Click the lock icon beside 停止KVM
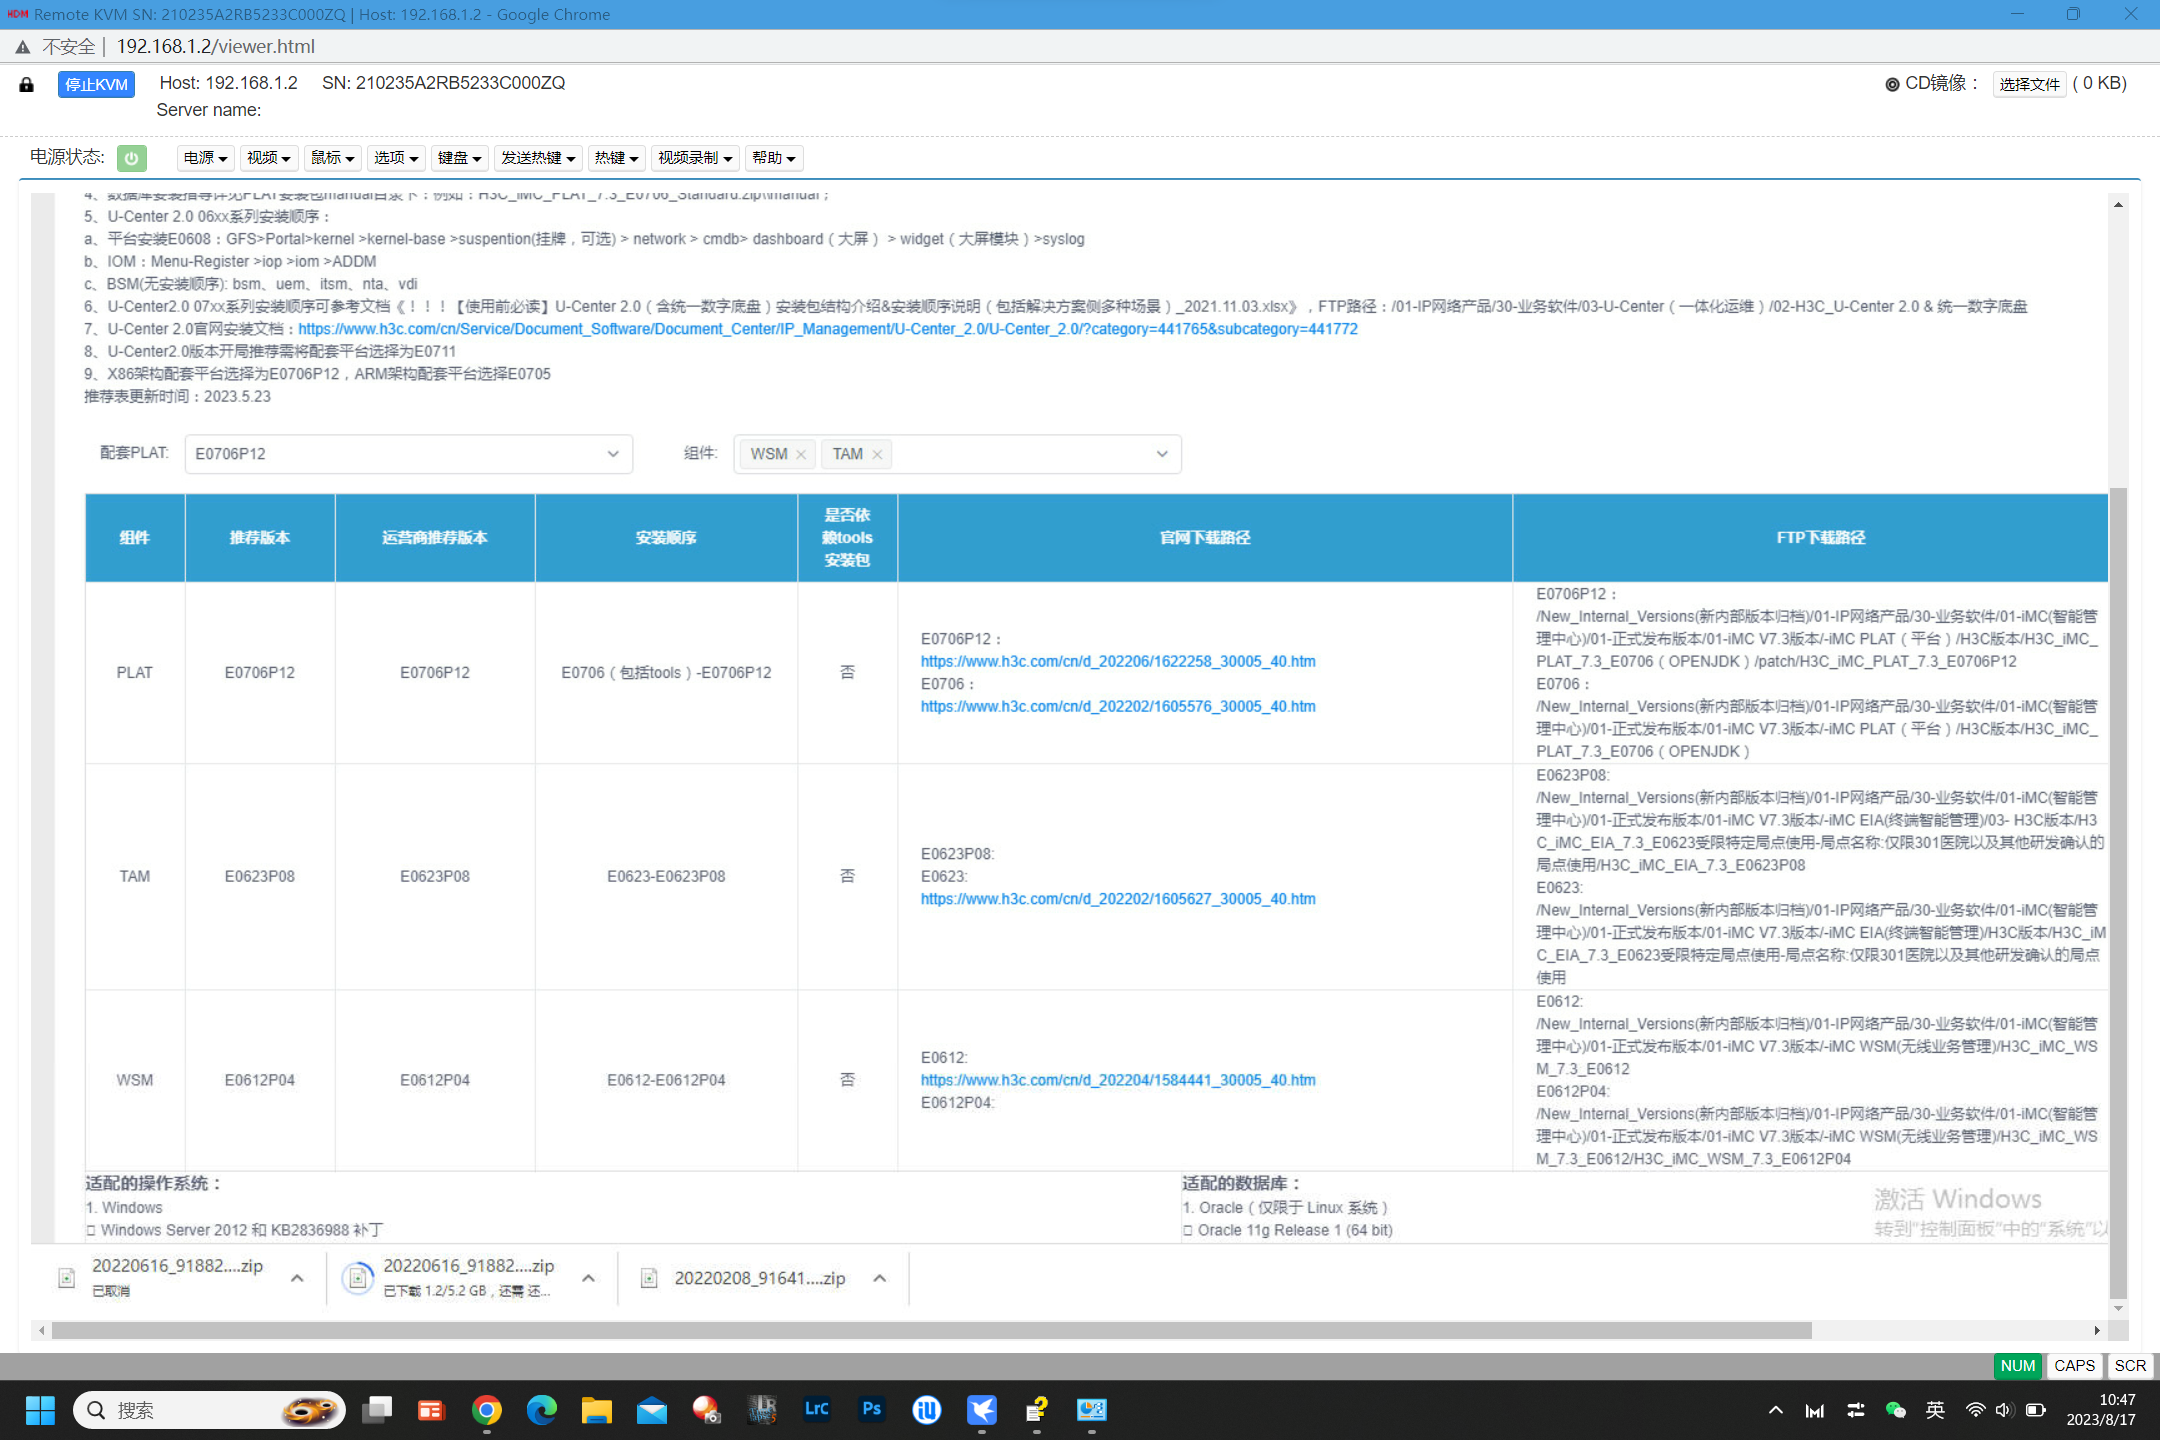Image resolution: width=2160 pixels, height=1440 pixels. 27,85
